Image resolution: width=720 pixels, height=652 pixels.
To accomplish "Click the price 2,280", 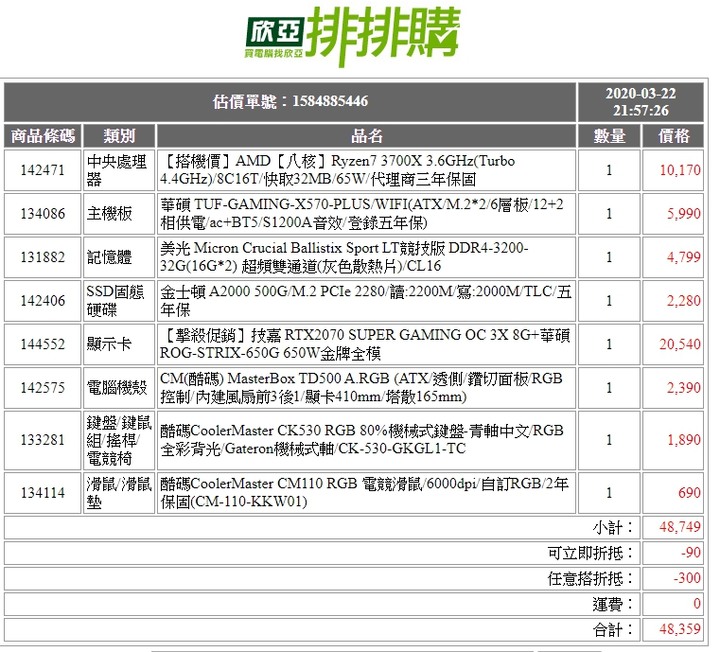I will tap(684, 301).
